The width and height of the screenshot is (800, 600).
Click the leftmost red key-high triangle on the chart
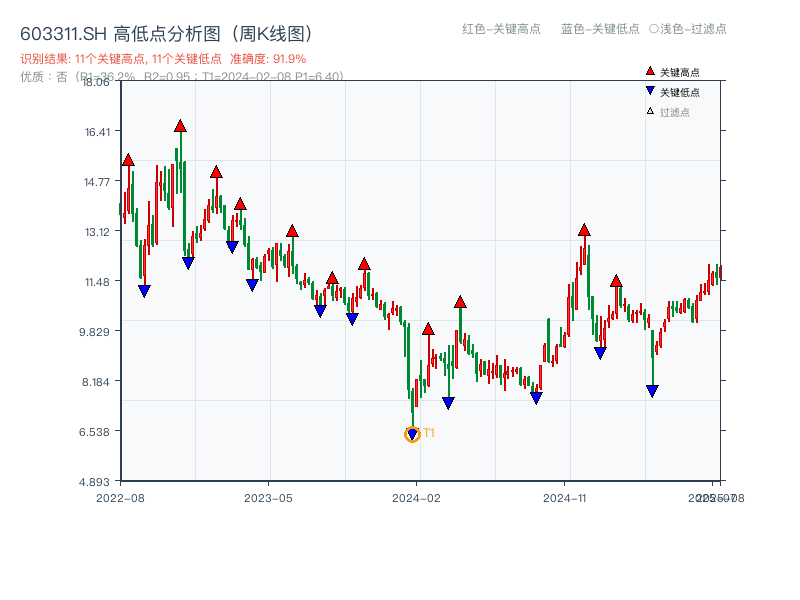tap(128, 158)
